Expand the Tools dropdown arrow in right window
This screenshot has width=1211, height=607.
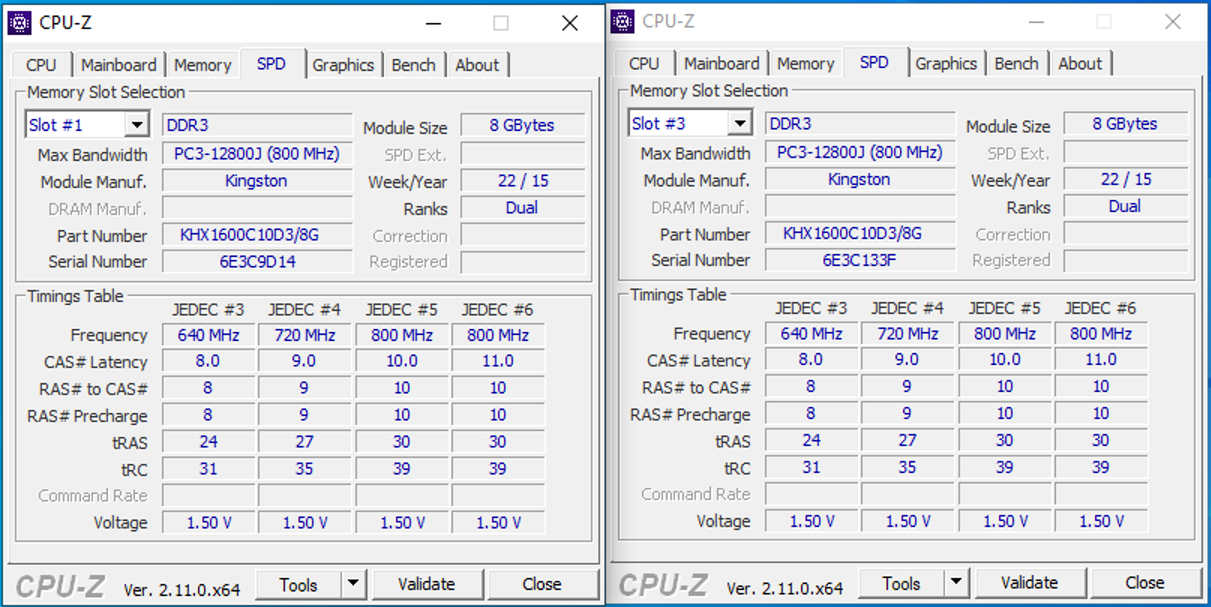(956, 583)
